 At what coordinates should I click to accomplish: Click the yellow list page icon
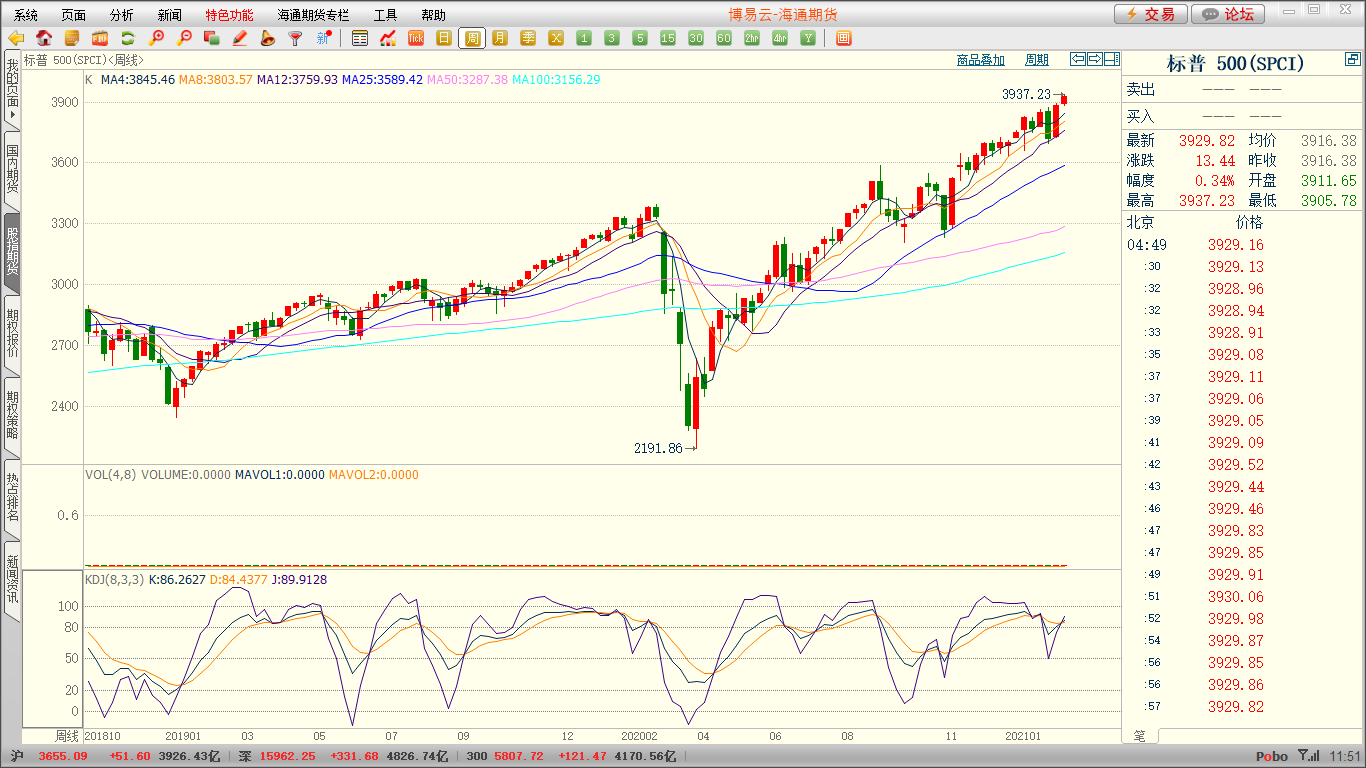pyautogui.click(x=72, y=38)
